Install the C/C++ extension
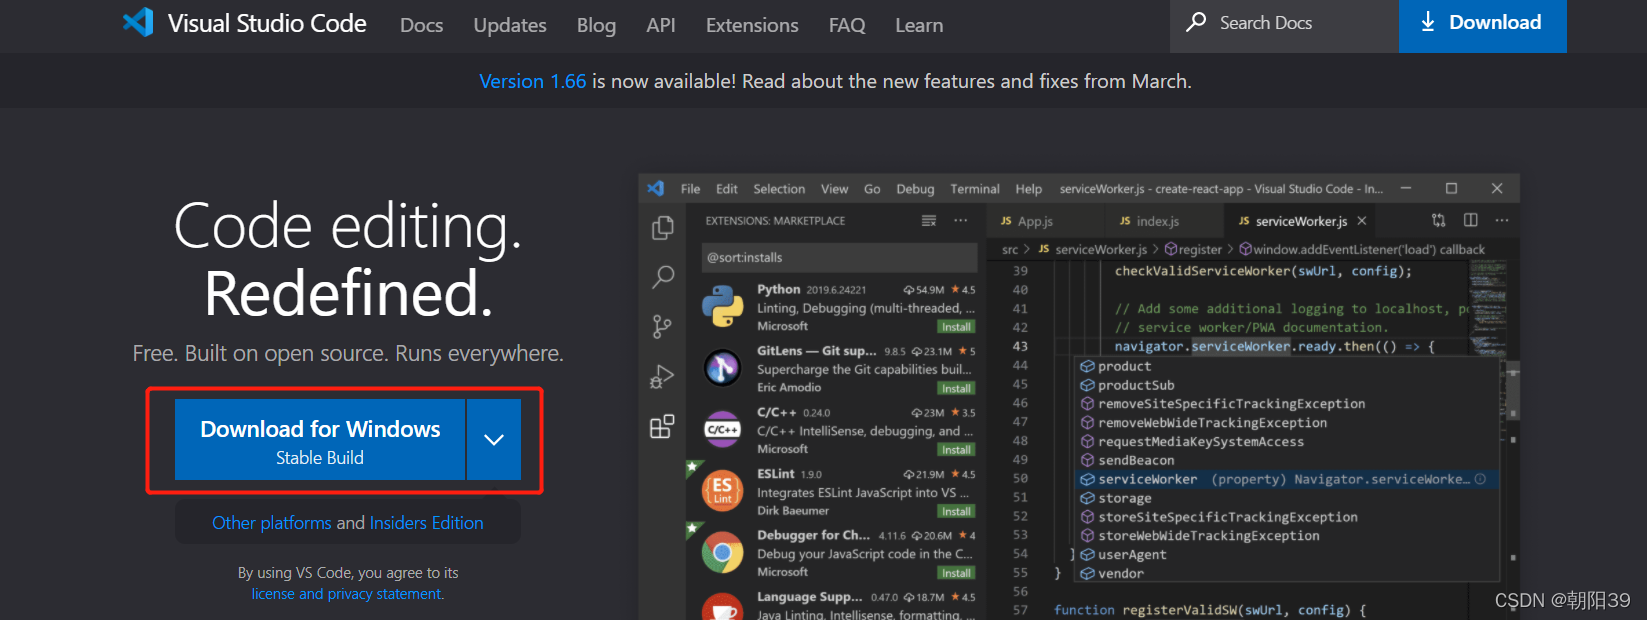The height and width of the screenshot is (620, 1647). (956, 450)
